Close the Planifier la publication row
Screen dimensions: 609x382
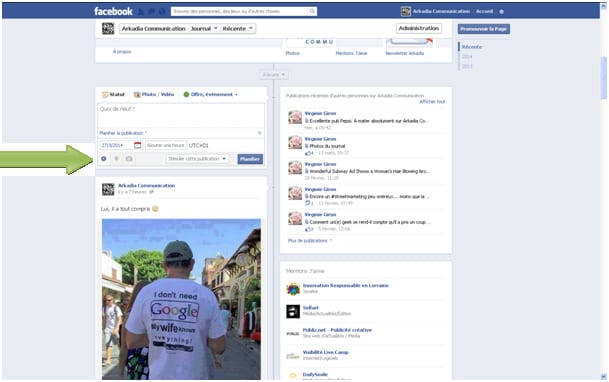259,133
